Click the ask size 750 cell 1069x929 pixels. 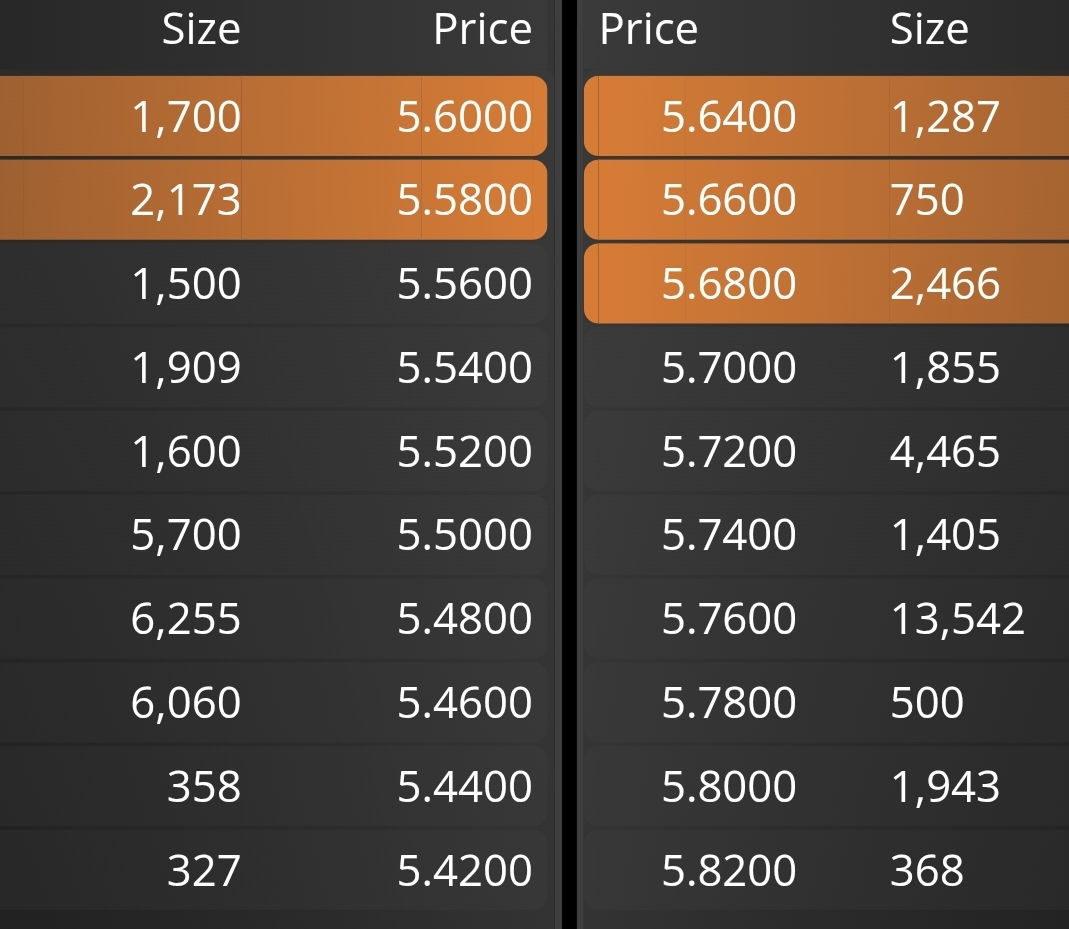[x=927, y=200]
